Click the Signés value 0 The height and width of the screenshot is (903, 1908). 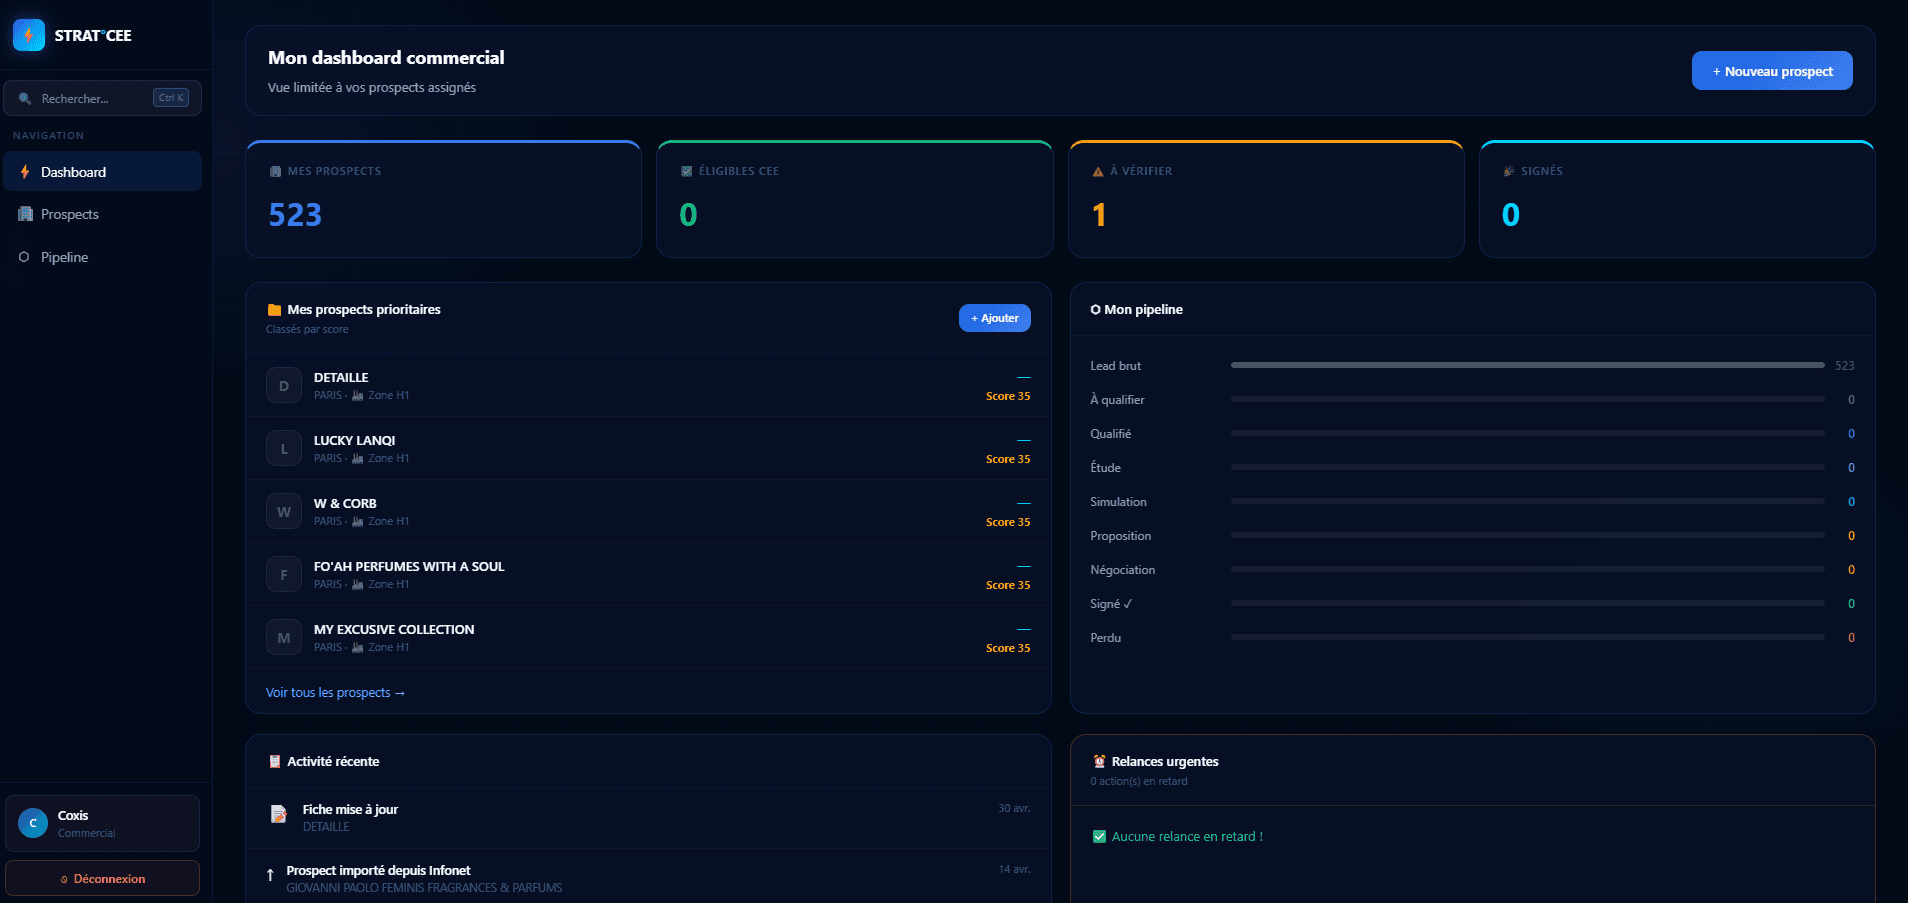coord(1511,215)
